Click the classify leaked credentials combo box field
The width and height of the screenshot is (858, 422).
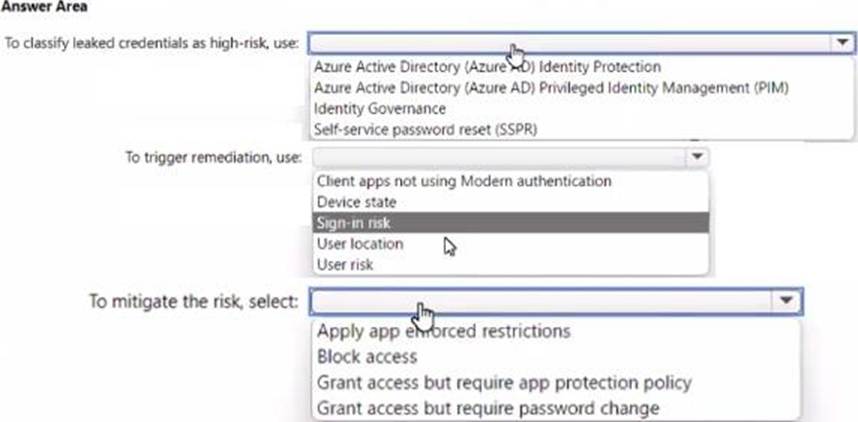point(581,43)
